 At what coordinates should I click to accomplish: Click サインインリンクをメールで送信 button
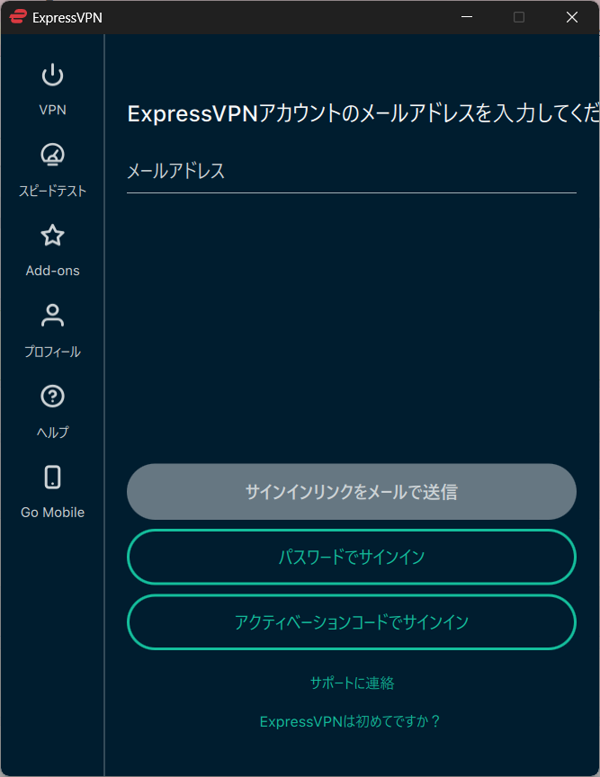click(351, 492)
